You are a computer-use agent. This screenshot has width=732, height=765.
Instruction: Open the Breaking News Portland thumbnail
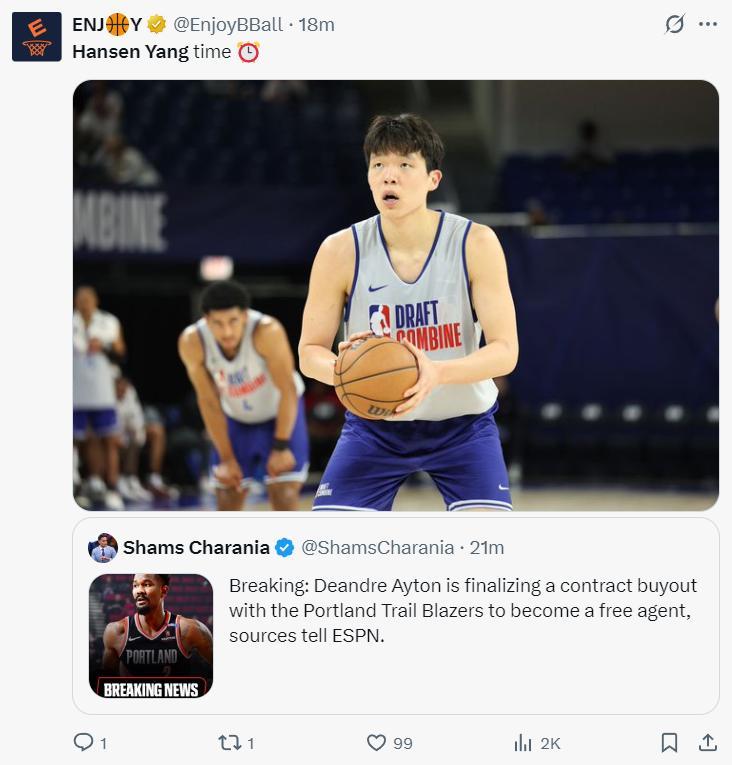[151, 635]
